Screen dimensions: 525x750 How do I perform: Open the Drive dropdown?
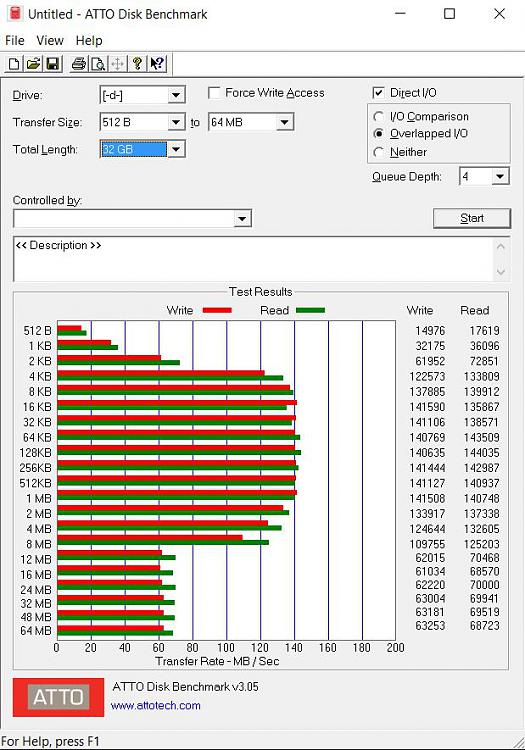pos(176,95)
